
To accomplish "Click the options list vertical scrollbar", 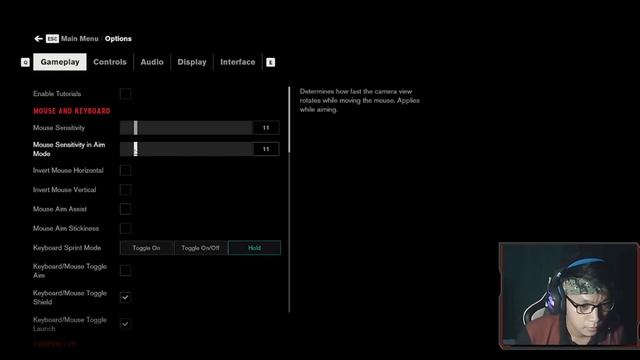I will (289, 200).
